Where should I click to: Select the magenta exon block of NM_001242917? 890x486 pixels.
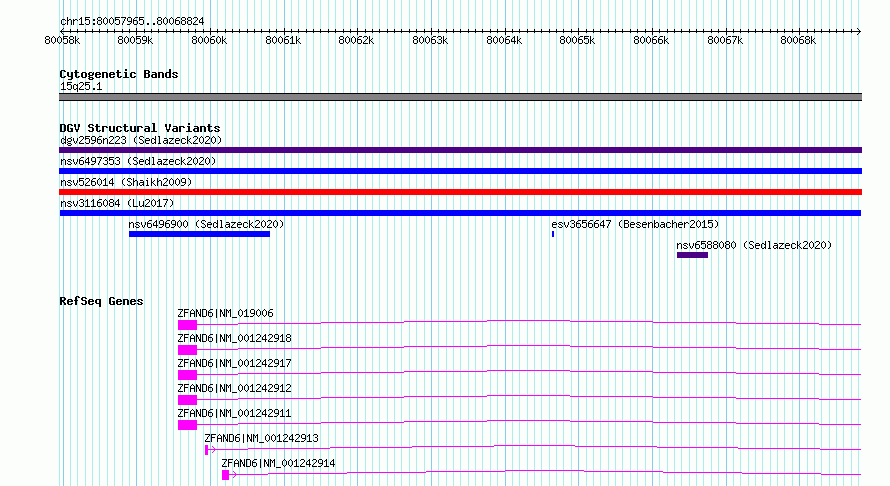point(187,375)
